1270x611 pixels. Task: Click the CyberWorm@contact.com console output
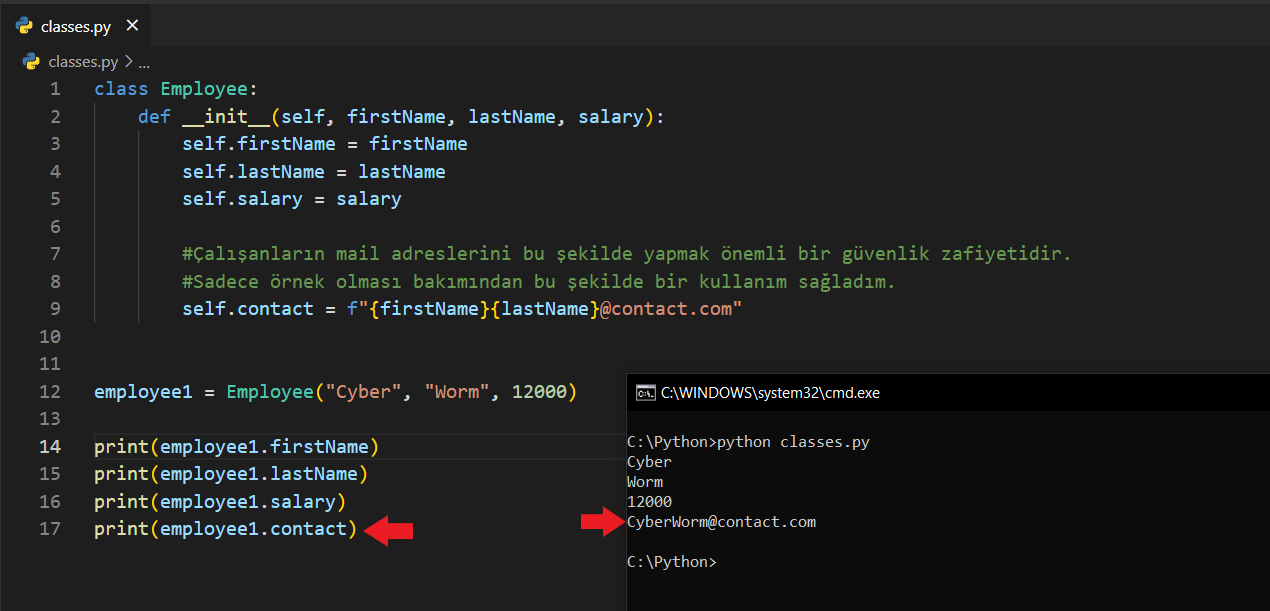coord(721,522)
